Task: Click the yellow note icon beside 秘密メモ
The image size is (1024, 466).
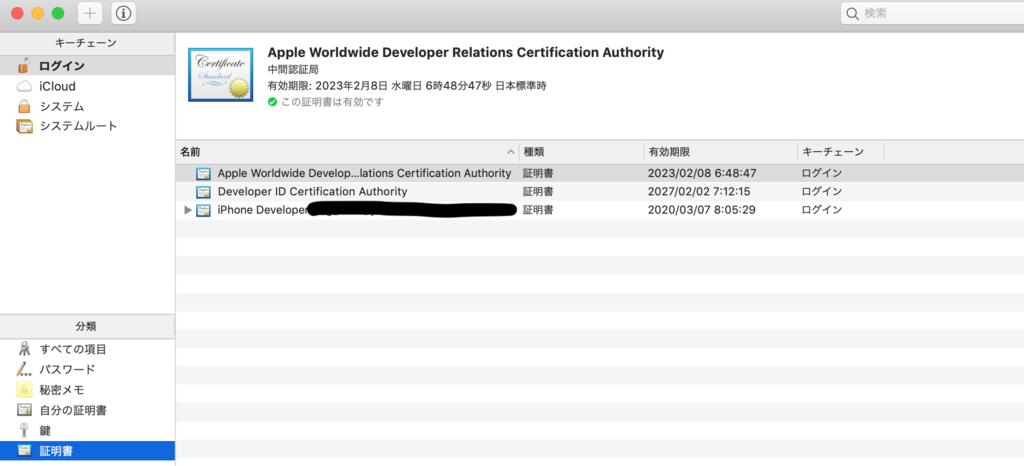Action: 24,390
